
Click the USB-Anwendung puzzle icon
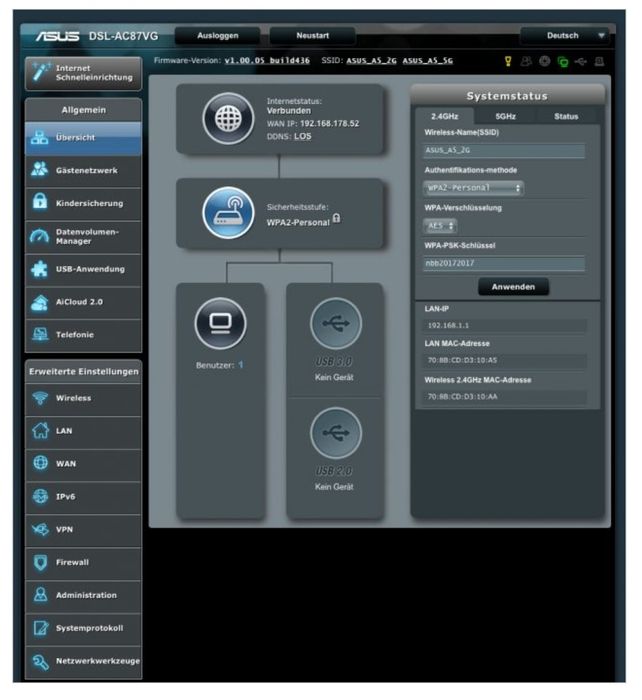pyautogui.click(x=40, y=269)
